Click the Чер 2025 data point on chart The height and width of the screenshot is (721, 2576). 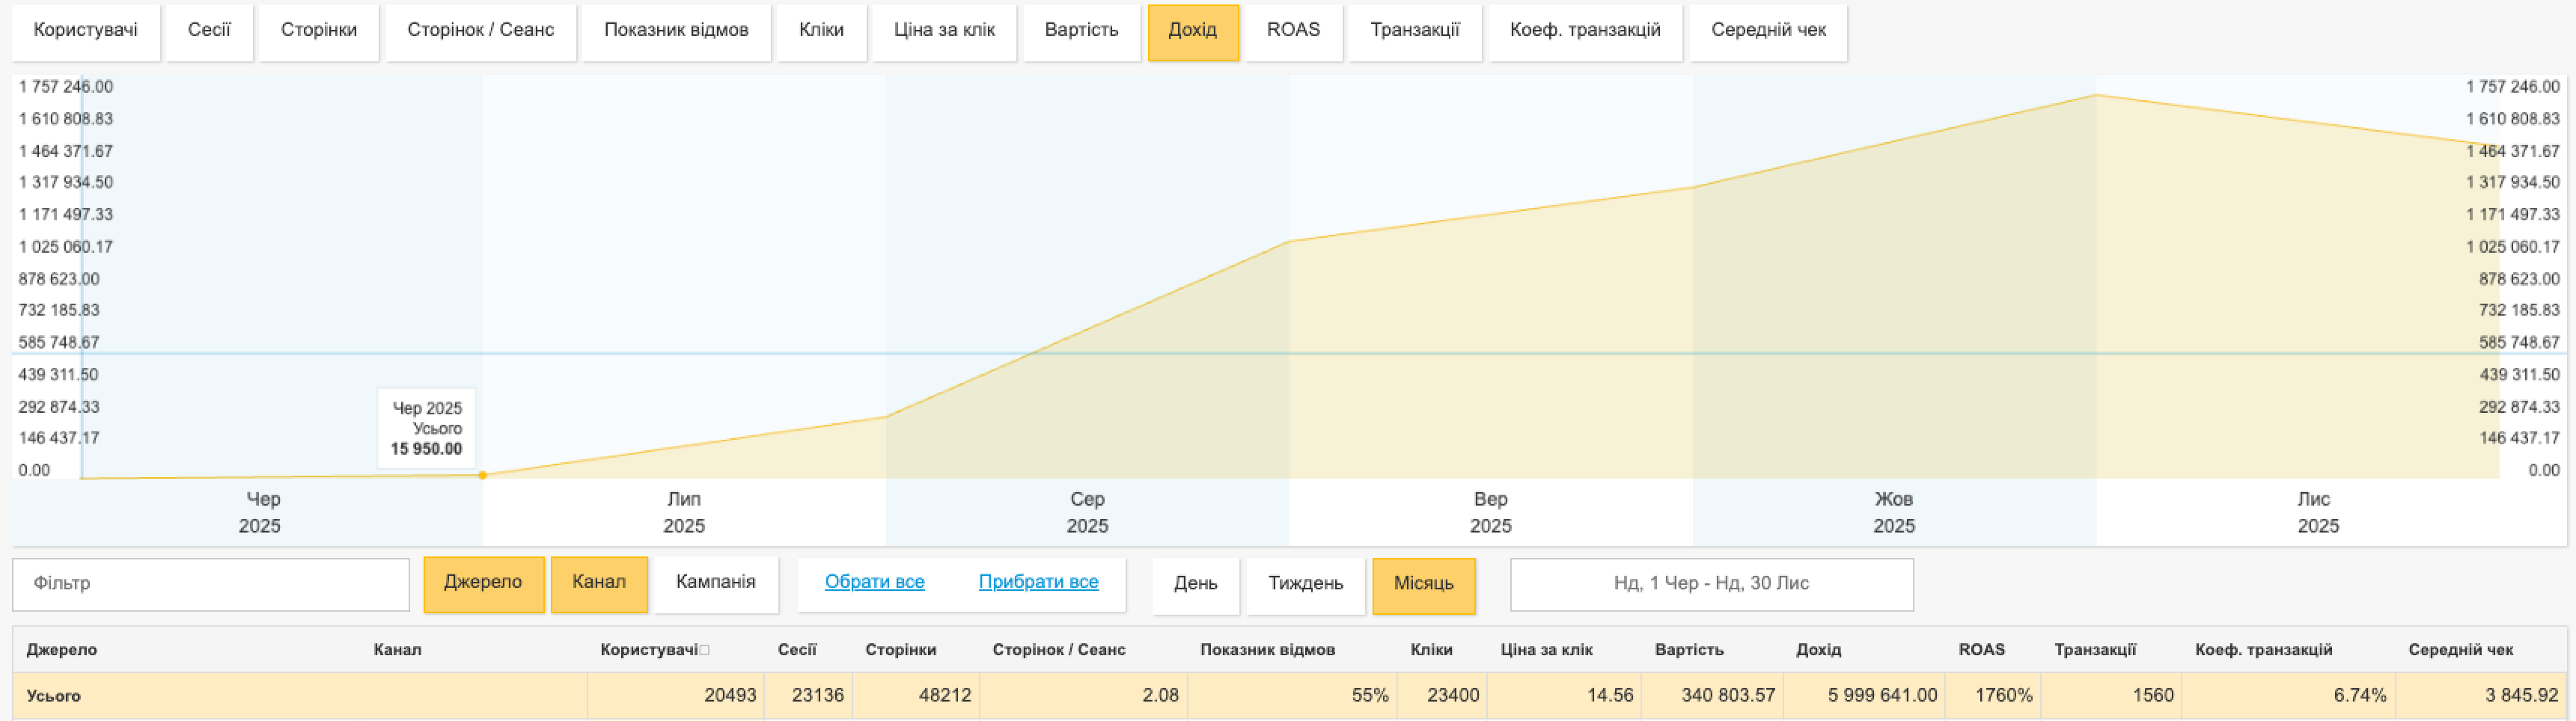[x=482, y=475]
